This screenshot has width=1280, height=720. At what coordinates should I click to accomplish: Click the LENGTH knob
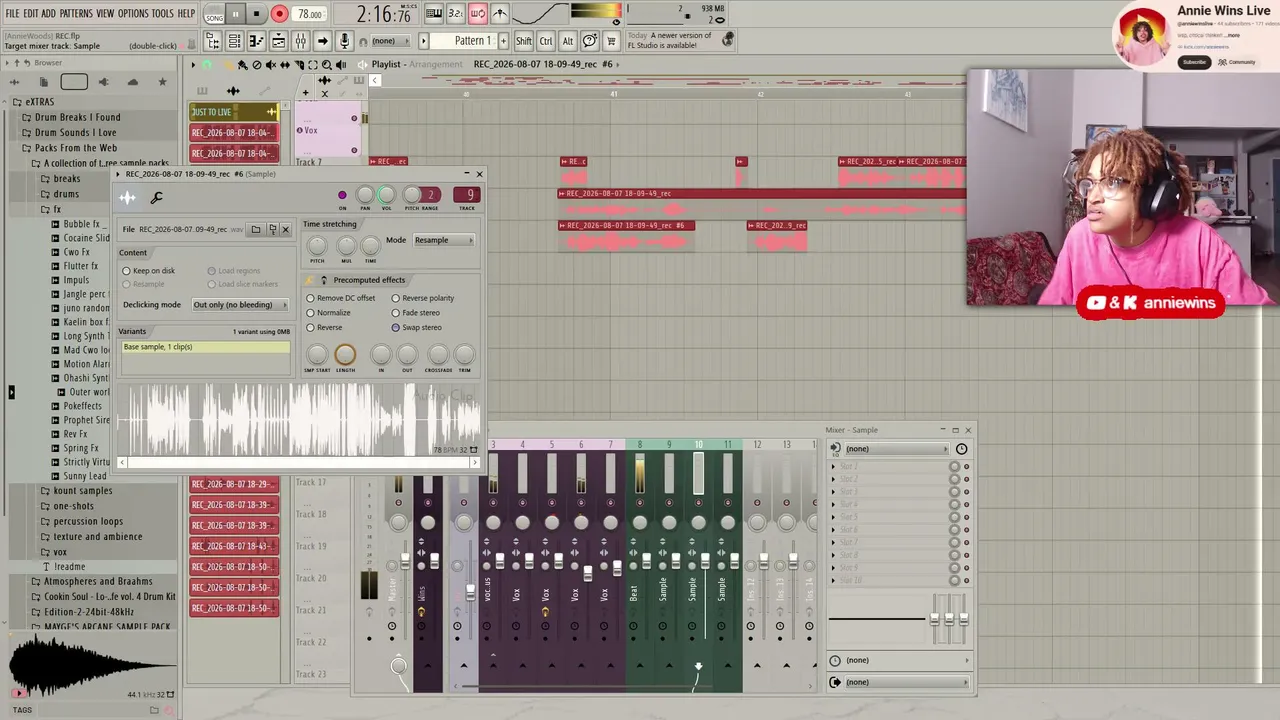(x=345, y=354)
